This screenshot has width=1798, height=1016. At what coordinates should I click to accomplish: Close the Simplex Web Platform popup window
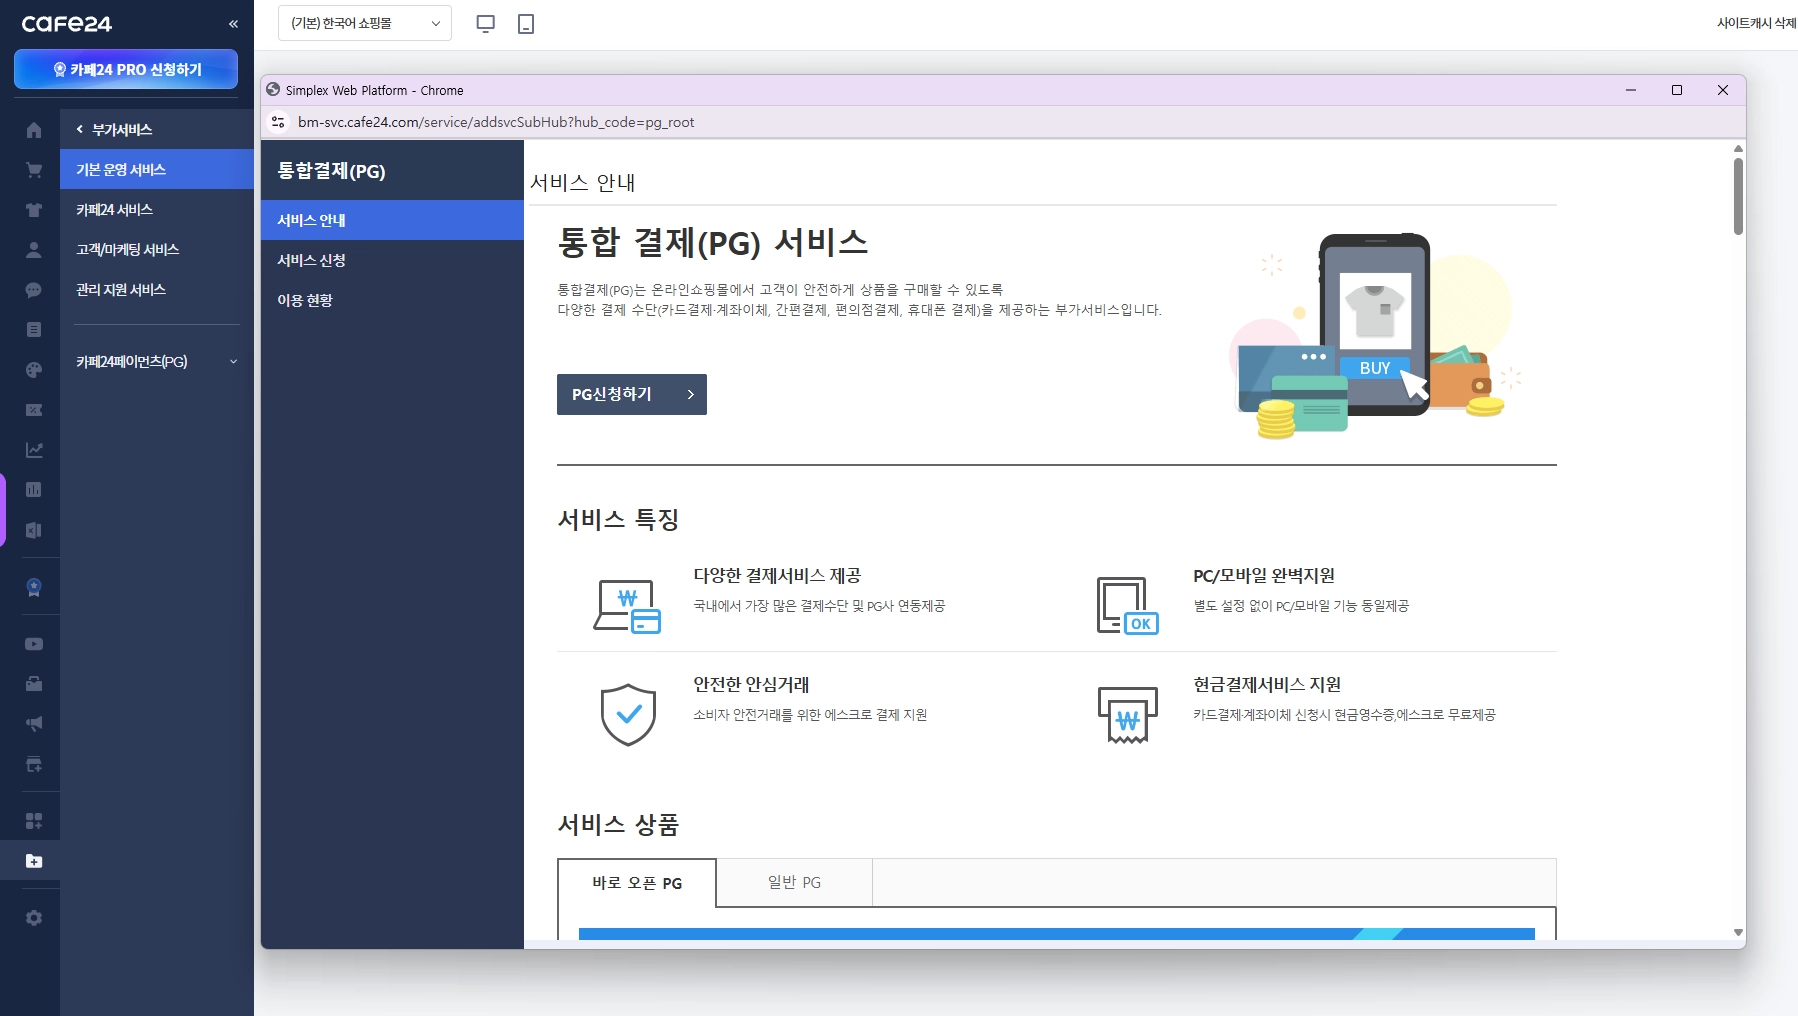pyautogui.click(x=1723, y=90)
